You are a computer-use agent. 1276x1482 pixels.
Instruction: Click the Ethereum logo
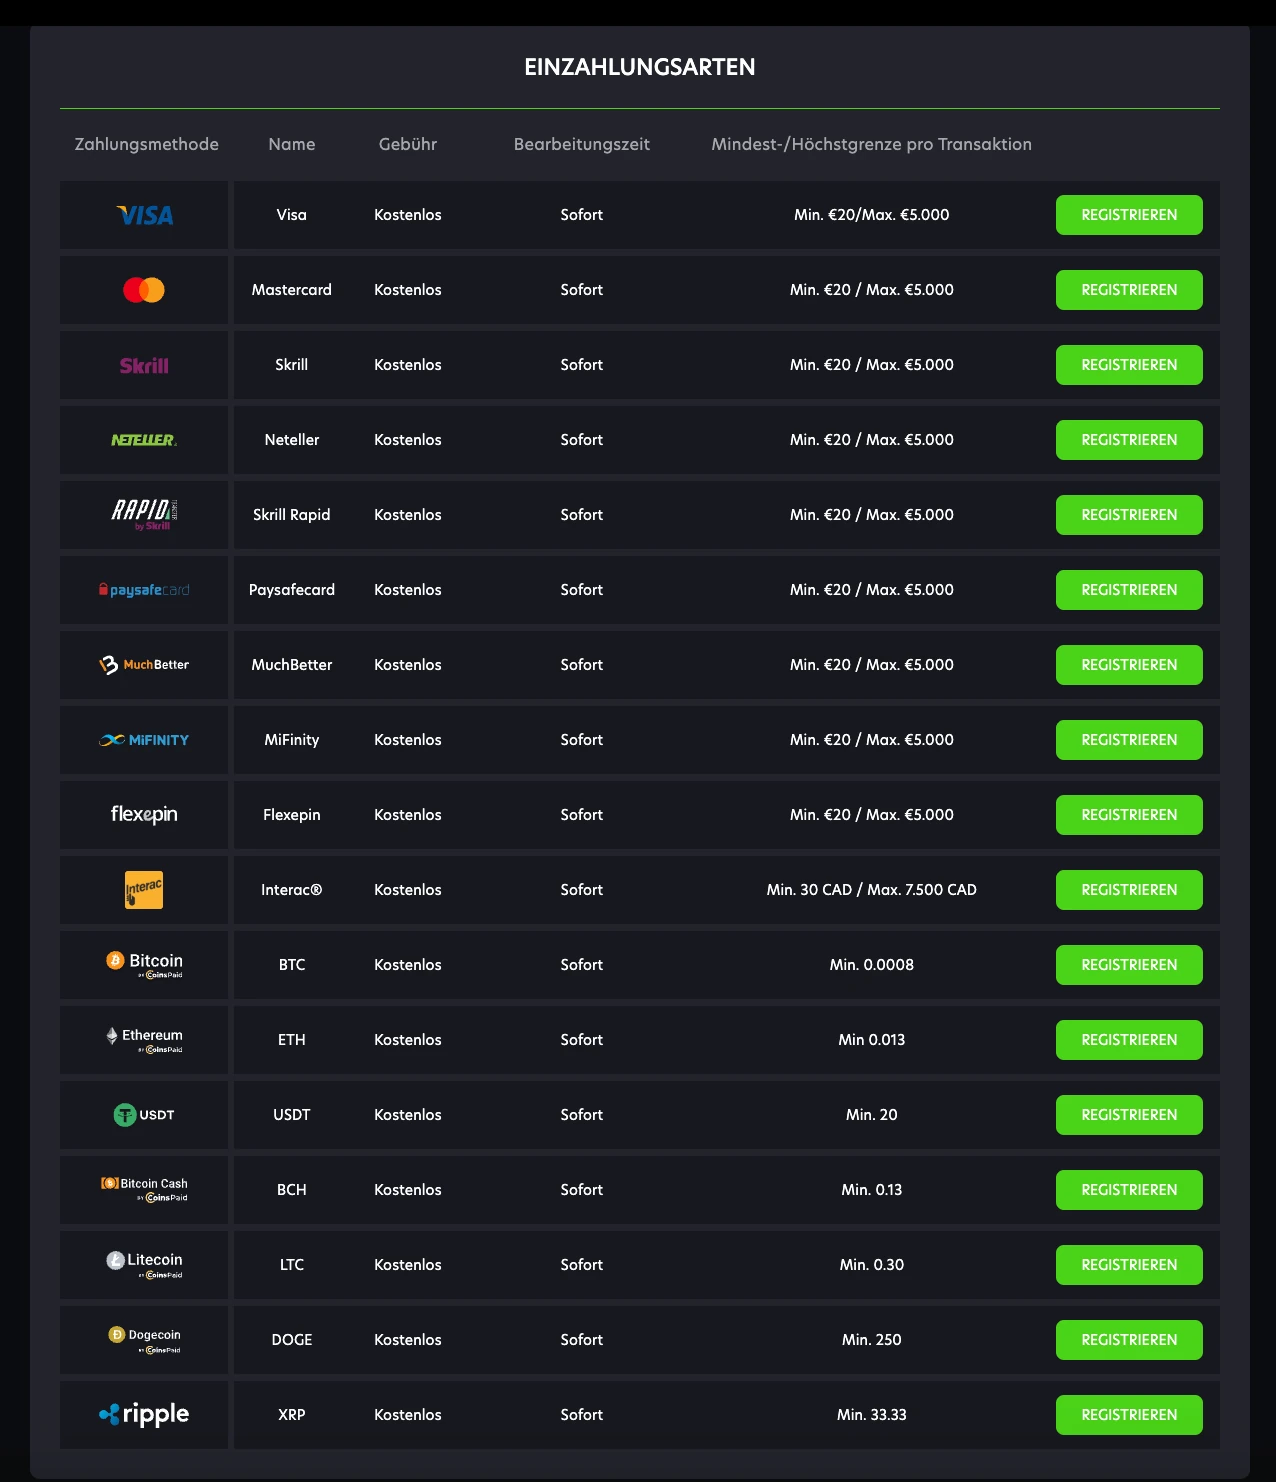pyautogui.click(x=144, y=1040)
